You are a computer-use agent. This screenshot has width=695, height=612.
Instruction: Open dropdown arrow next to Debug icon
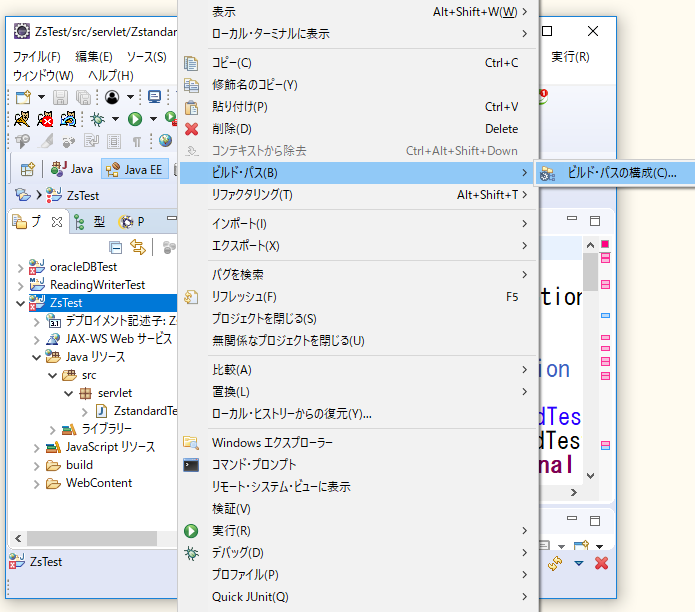coord(115,119)
